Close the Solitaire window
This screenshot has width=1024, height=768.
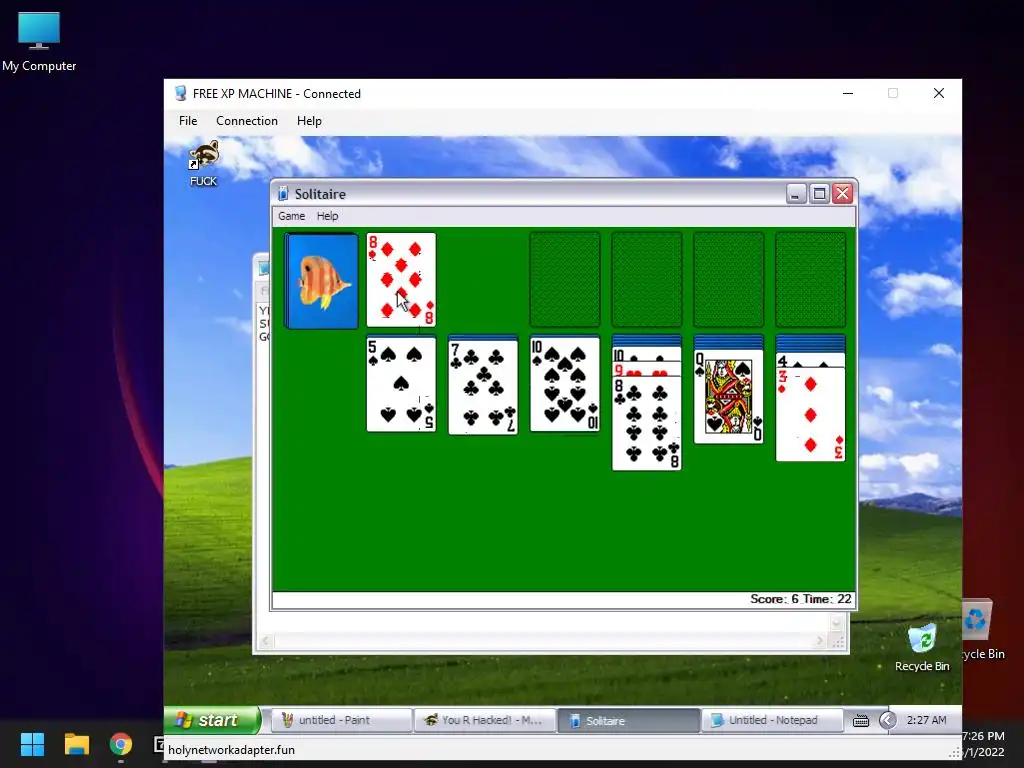(843, 194)
